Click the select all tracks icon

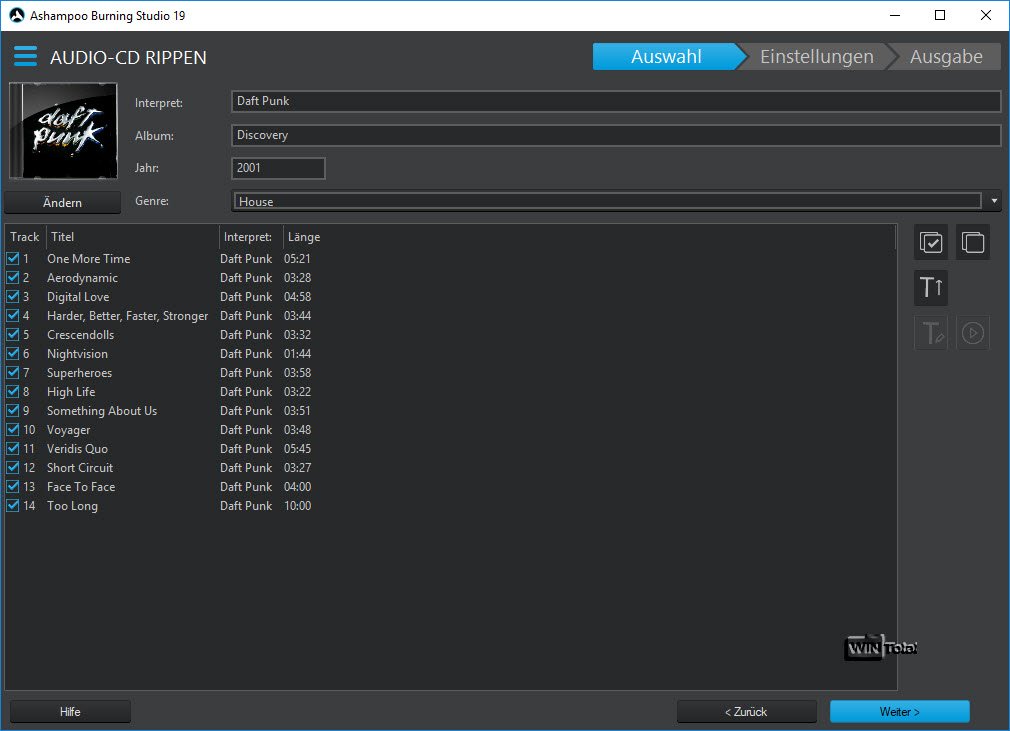click(x=931, y=243)
